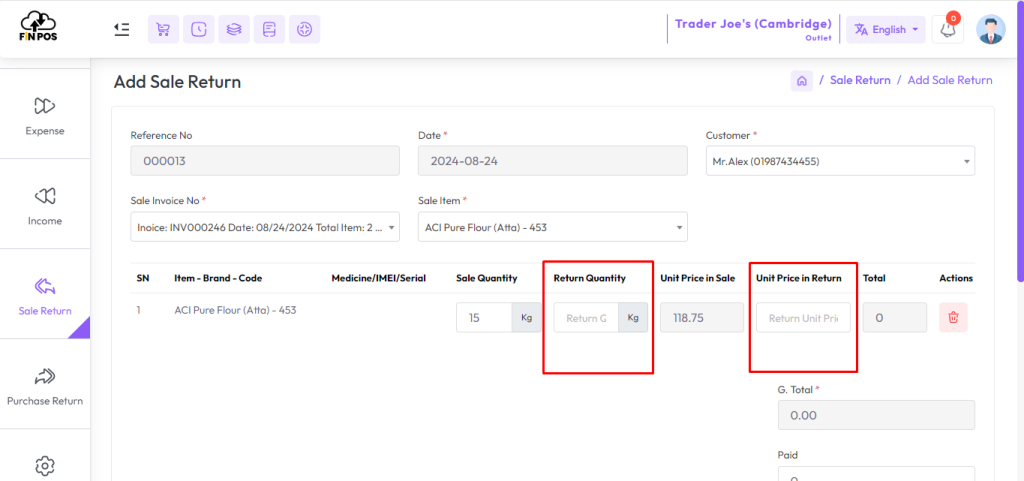Image resolution: width=1024 pixels, height=481 pixels.
Task: Open the user avatar profile menu
Action: pyautogui.click(x=991, y=29)
